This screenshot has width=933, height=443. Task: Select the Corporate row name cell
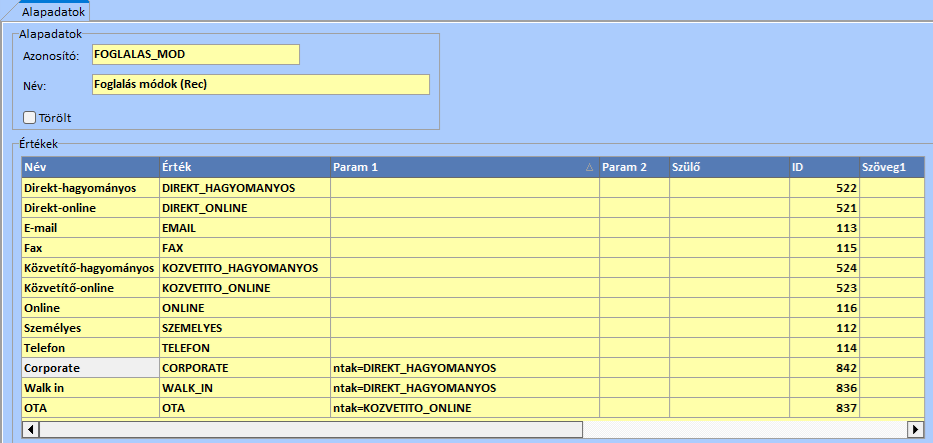89,368
